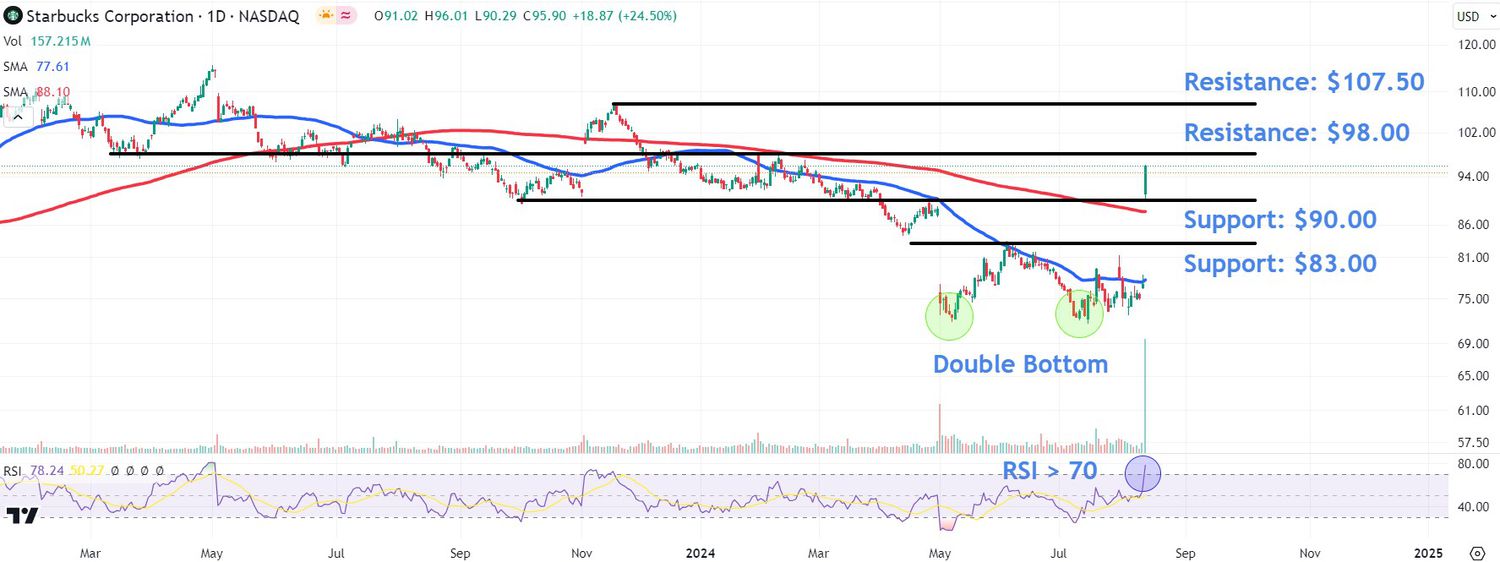Screen dimensions: 1500x562
Task: Select the Double Bottom text label
Action: 1020,364
